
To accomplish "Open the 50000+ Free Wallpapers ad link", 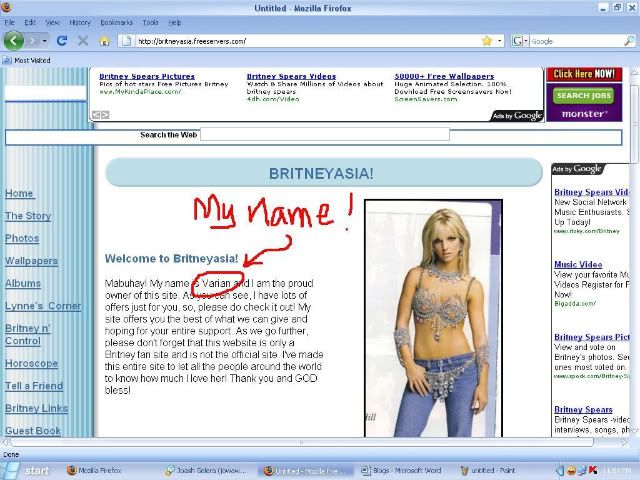I will pyautogui.click(x=444, y=76).
